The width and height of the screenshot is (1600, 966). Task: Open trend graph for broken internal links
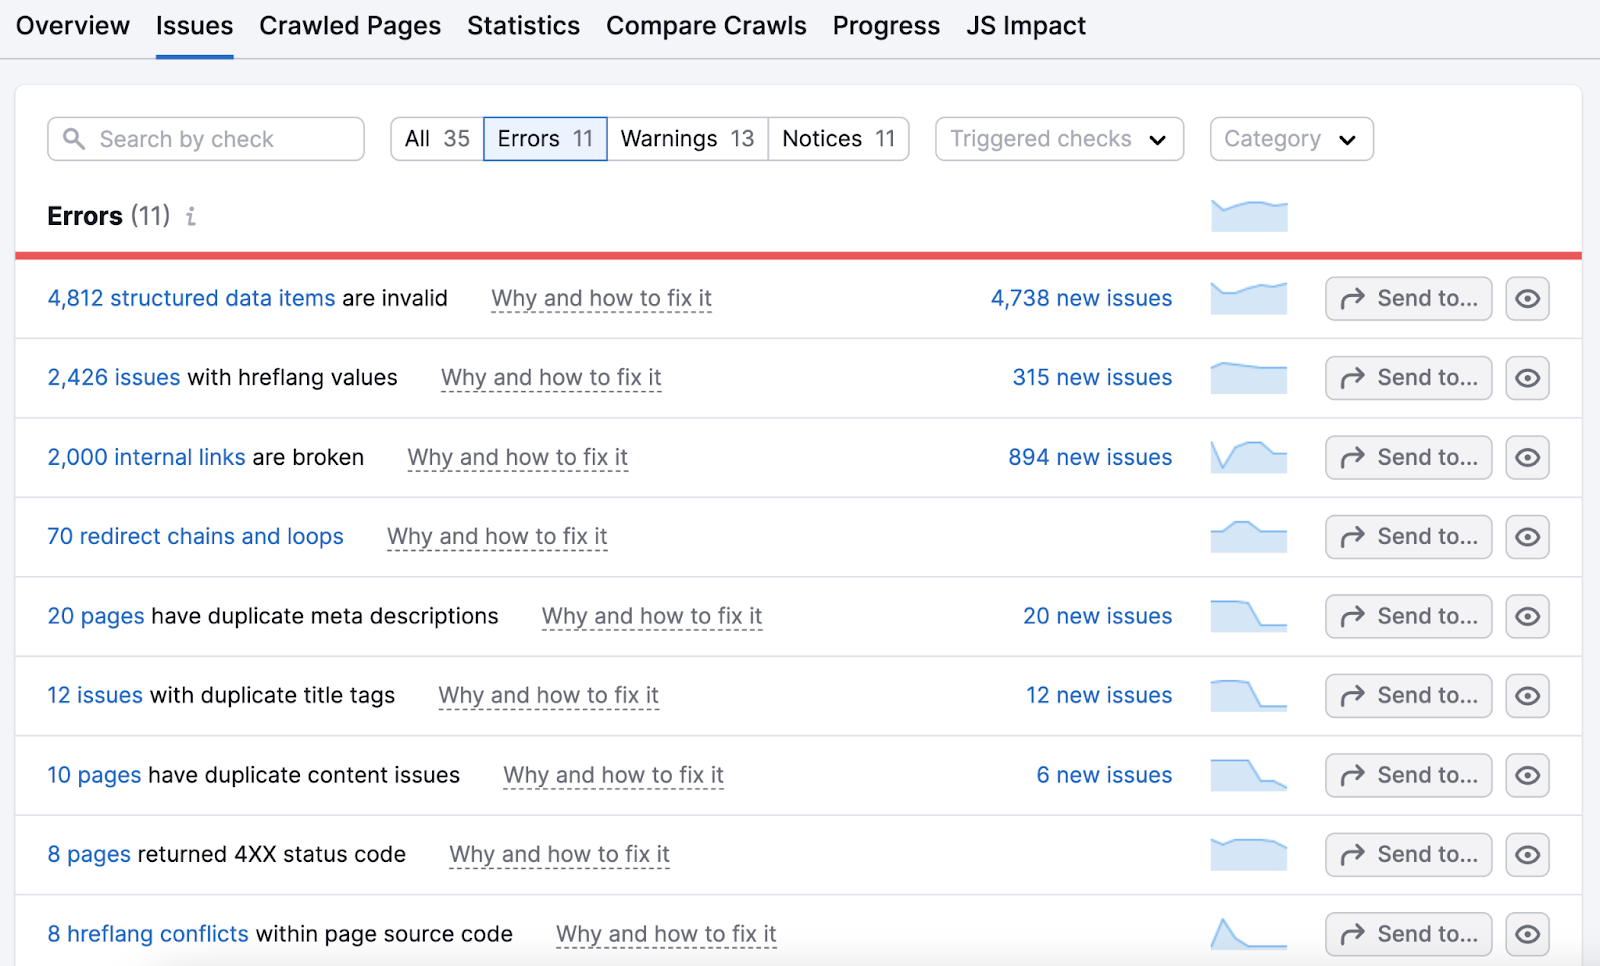pyautogui.click(x=1248, y=457)
